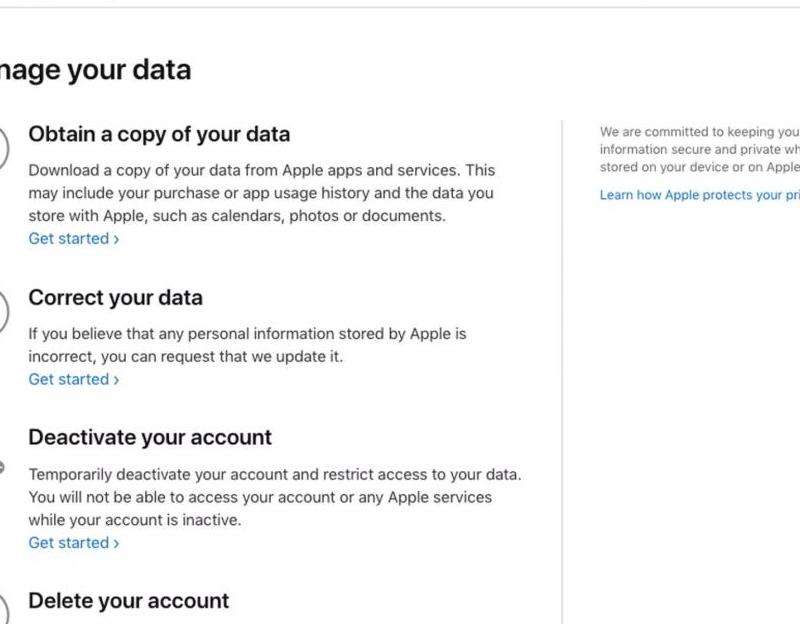
Task: Select the Delete your account heading
Action: tap(128, 601)
